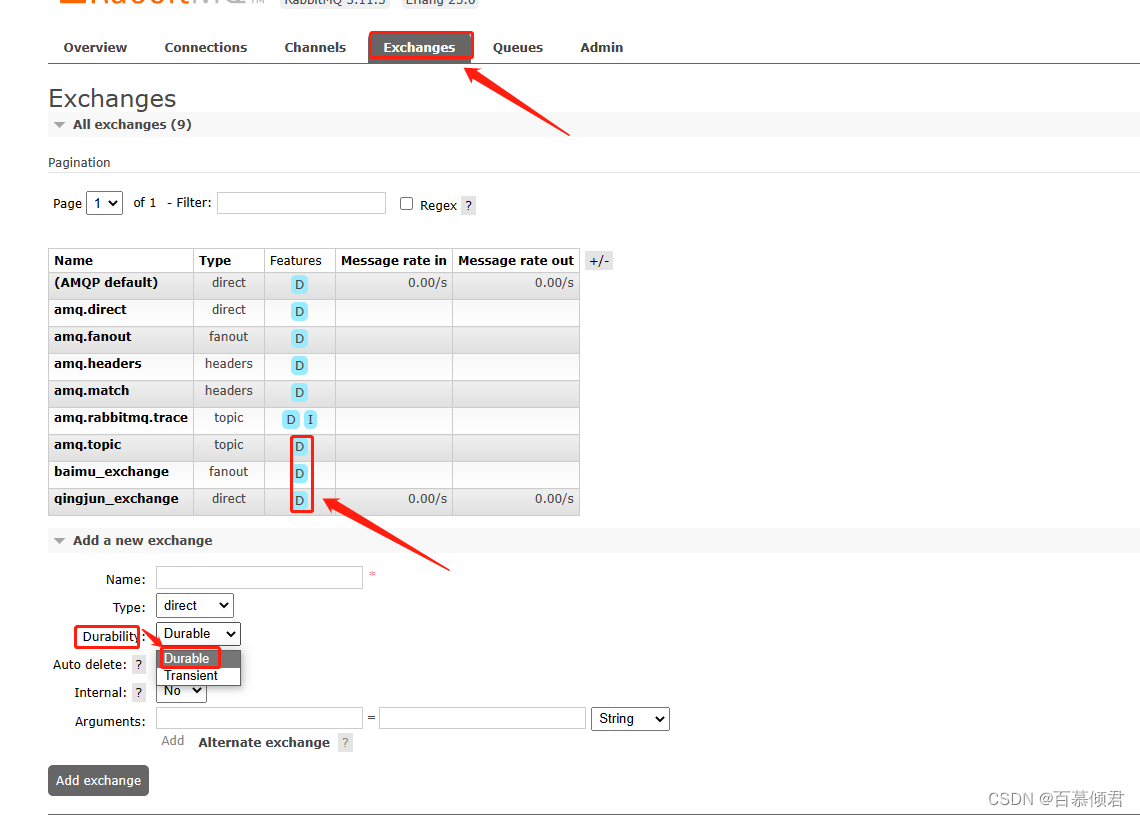Click the internal I badge for amq.rabbitmq.trace
The width and height of the screenshot is (1140, 817).
pos(310,419)
